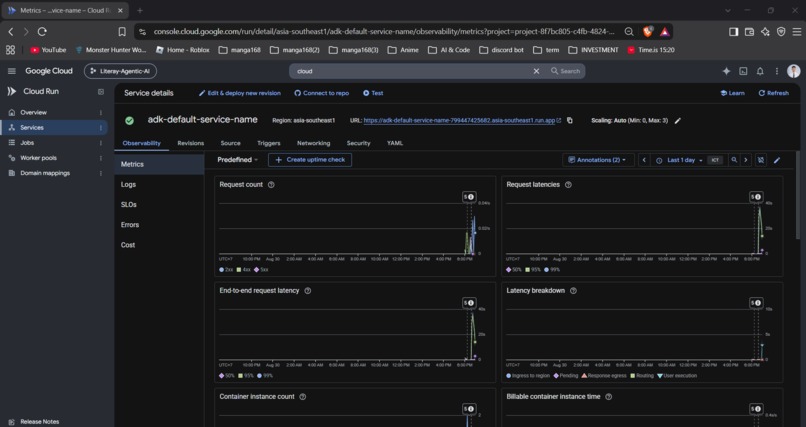Click Connect to repo
This screenshot has width=806, height=427.
(322, 93)
